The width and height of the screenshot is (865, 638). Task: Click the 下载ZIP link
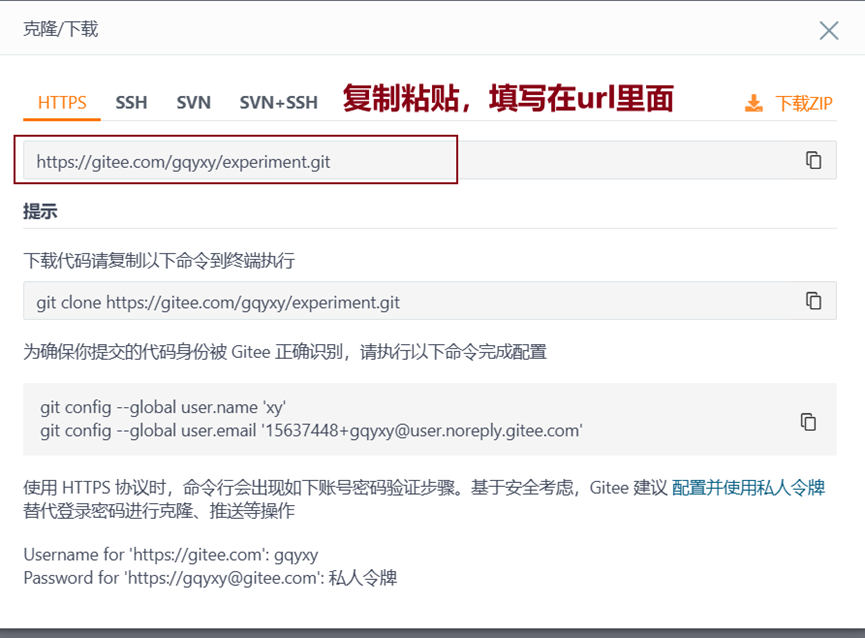tap(804, 103)
